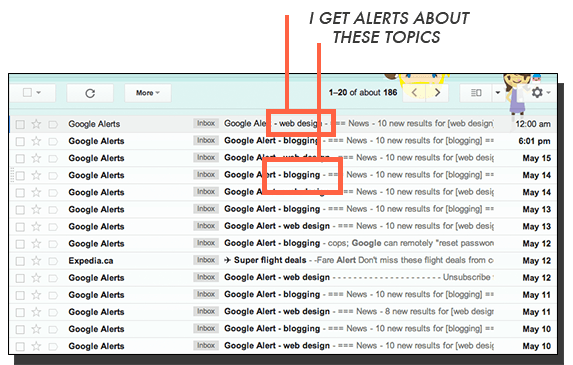The image size is (573, 365).
Task: Select checkbox for 6:01 pm blogging alert
Action: click(20, 141)
